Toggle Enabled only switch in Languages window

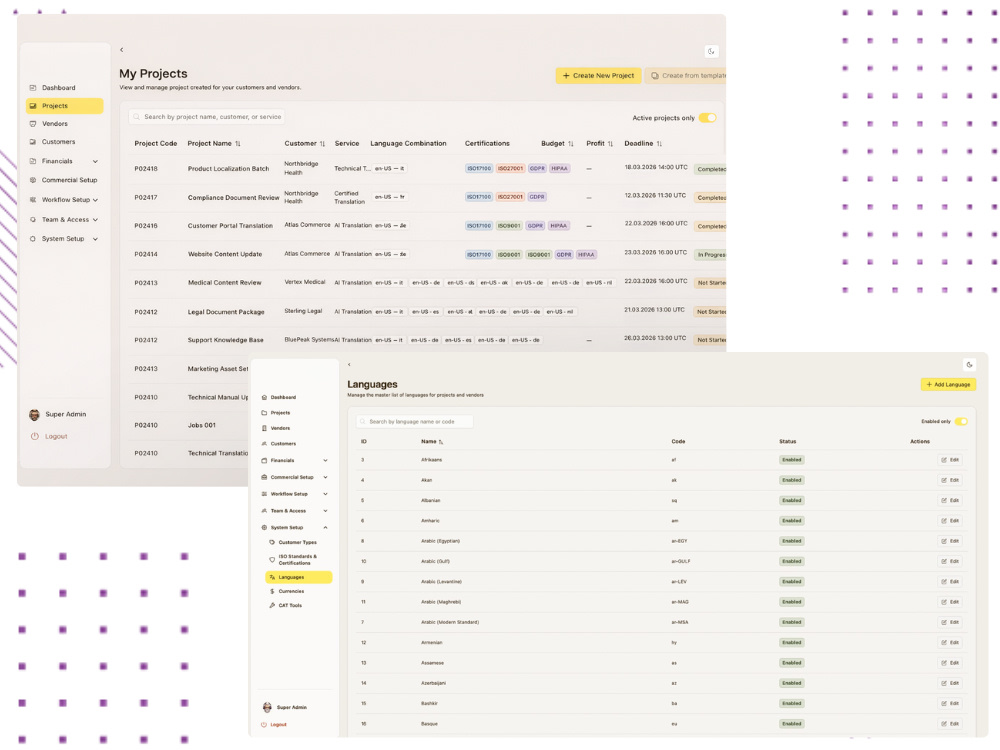(961, 422)
